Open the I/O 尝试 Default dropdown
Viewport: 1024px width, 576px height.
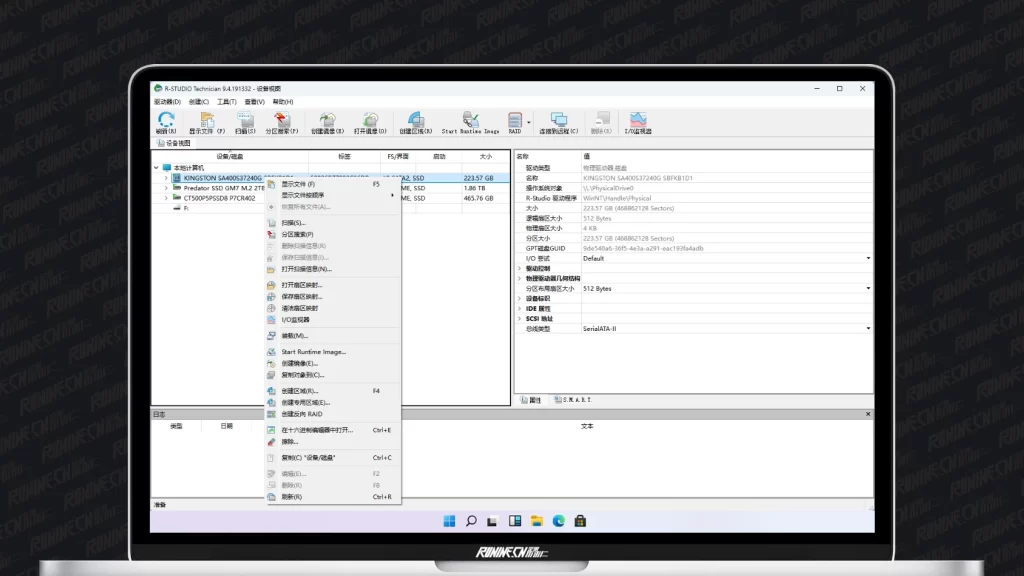[867, 258]
